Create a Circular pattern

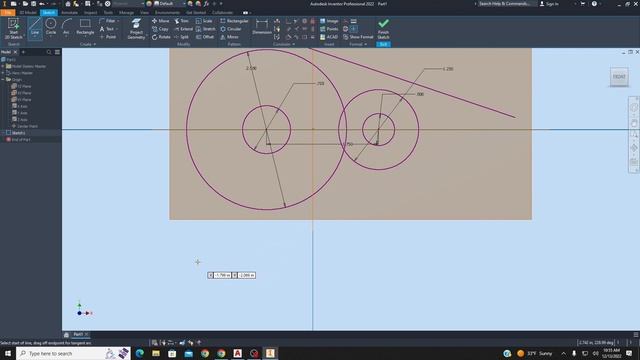231,29
